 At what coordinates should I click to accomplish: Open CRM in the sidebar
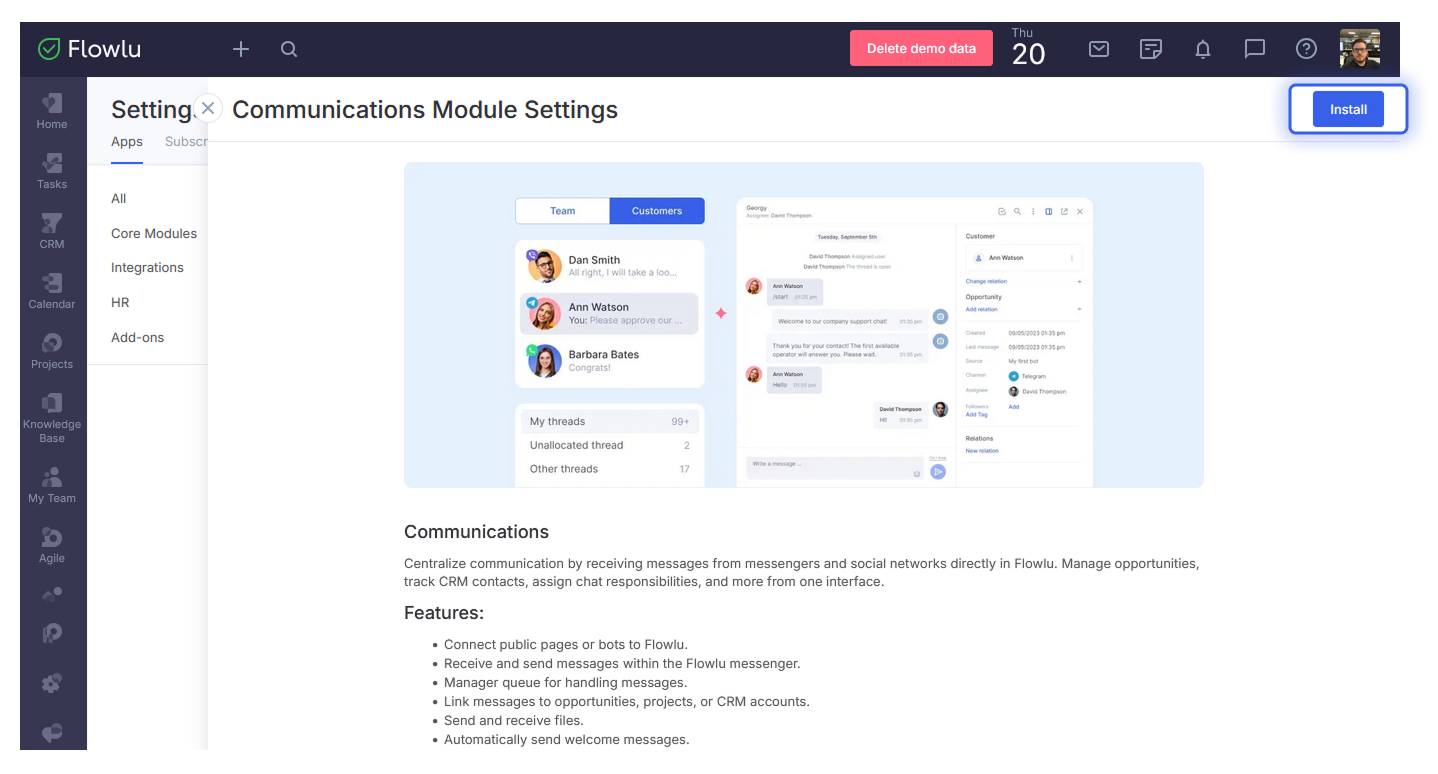tap(52, 231)
